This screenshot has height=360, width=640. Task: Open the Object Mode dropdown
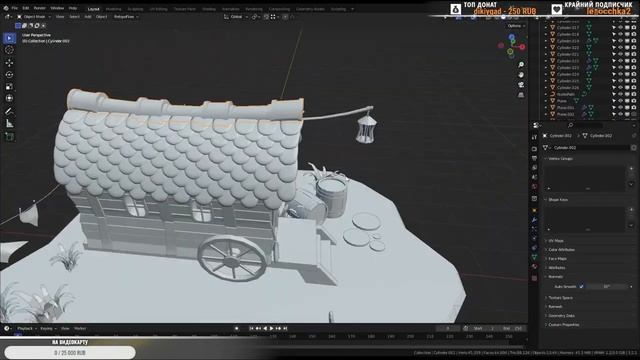(34, 17)
